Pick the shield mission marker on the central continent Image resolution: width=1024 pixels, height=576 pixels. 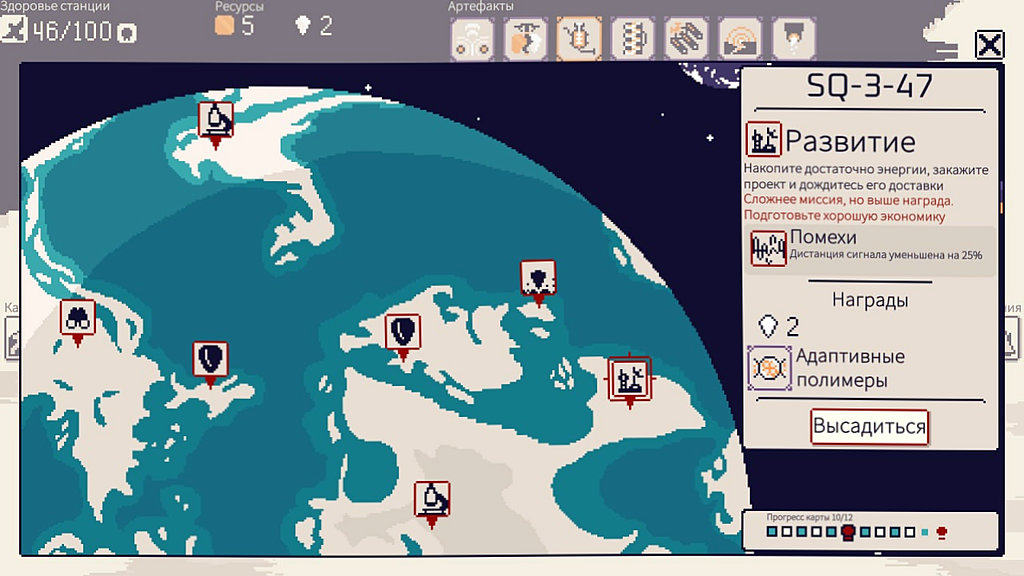click(x=402, y=333)
